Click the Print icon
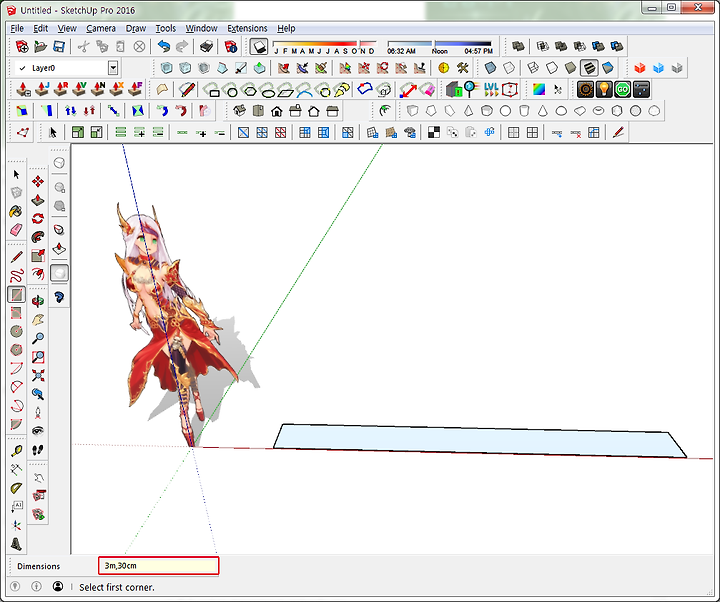 [x=206, y=46]
